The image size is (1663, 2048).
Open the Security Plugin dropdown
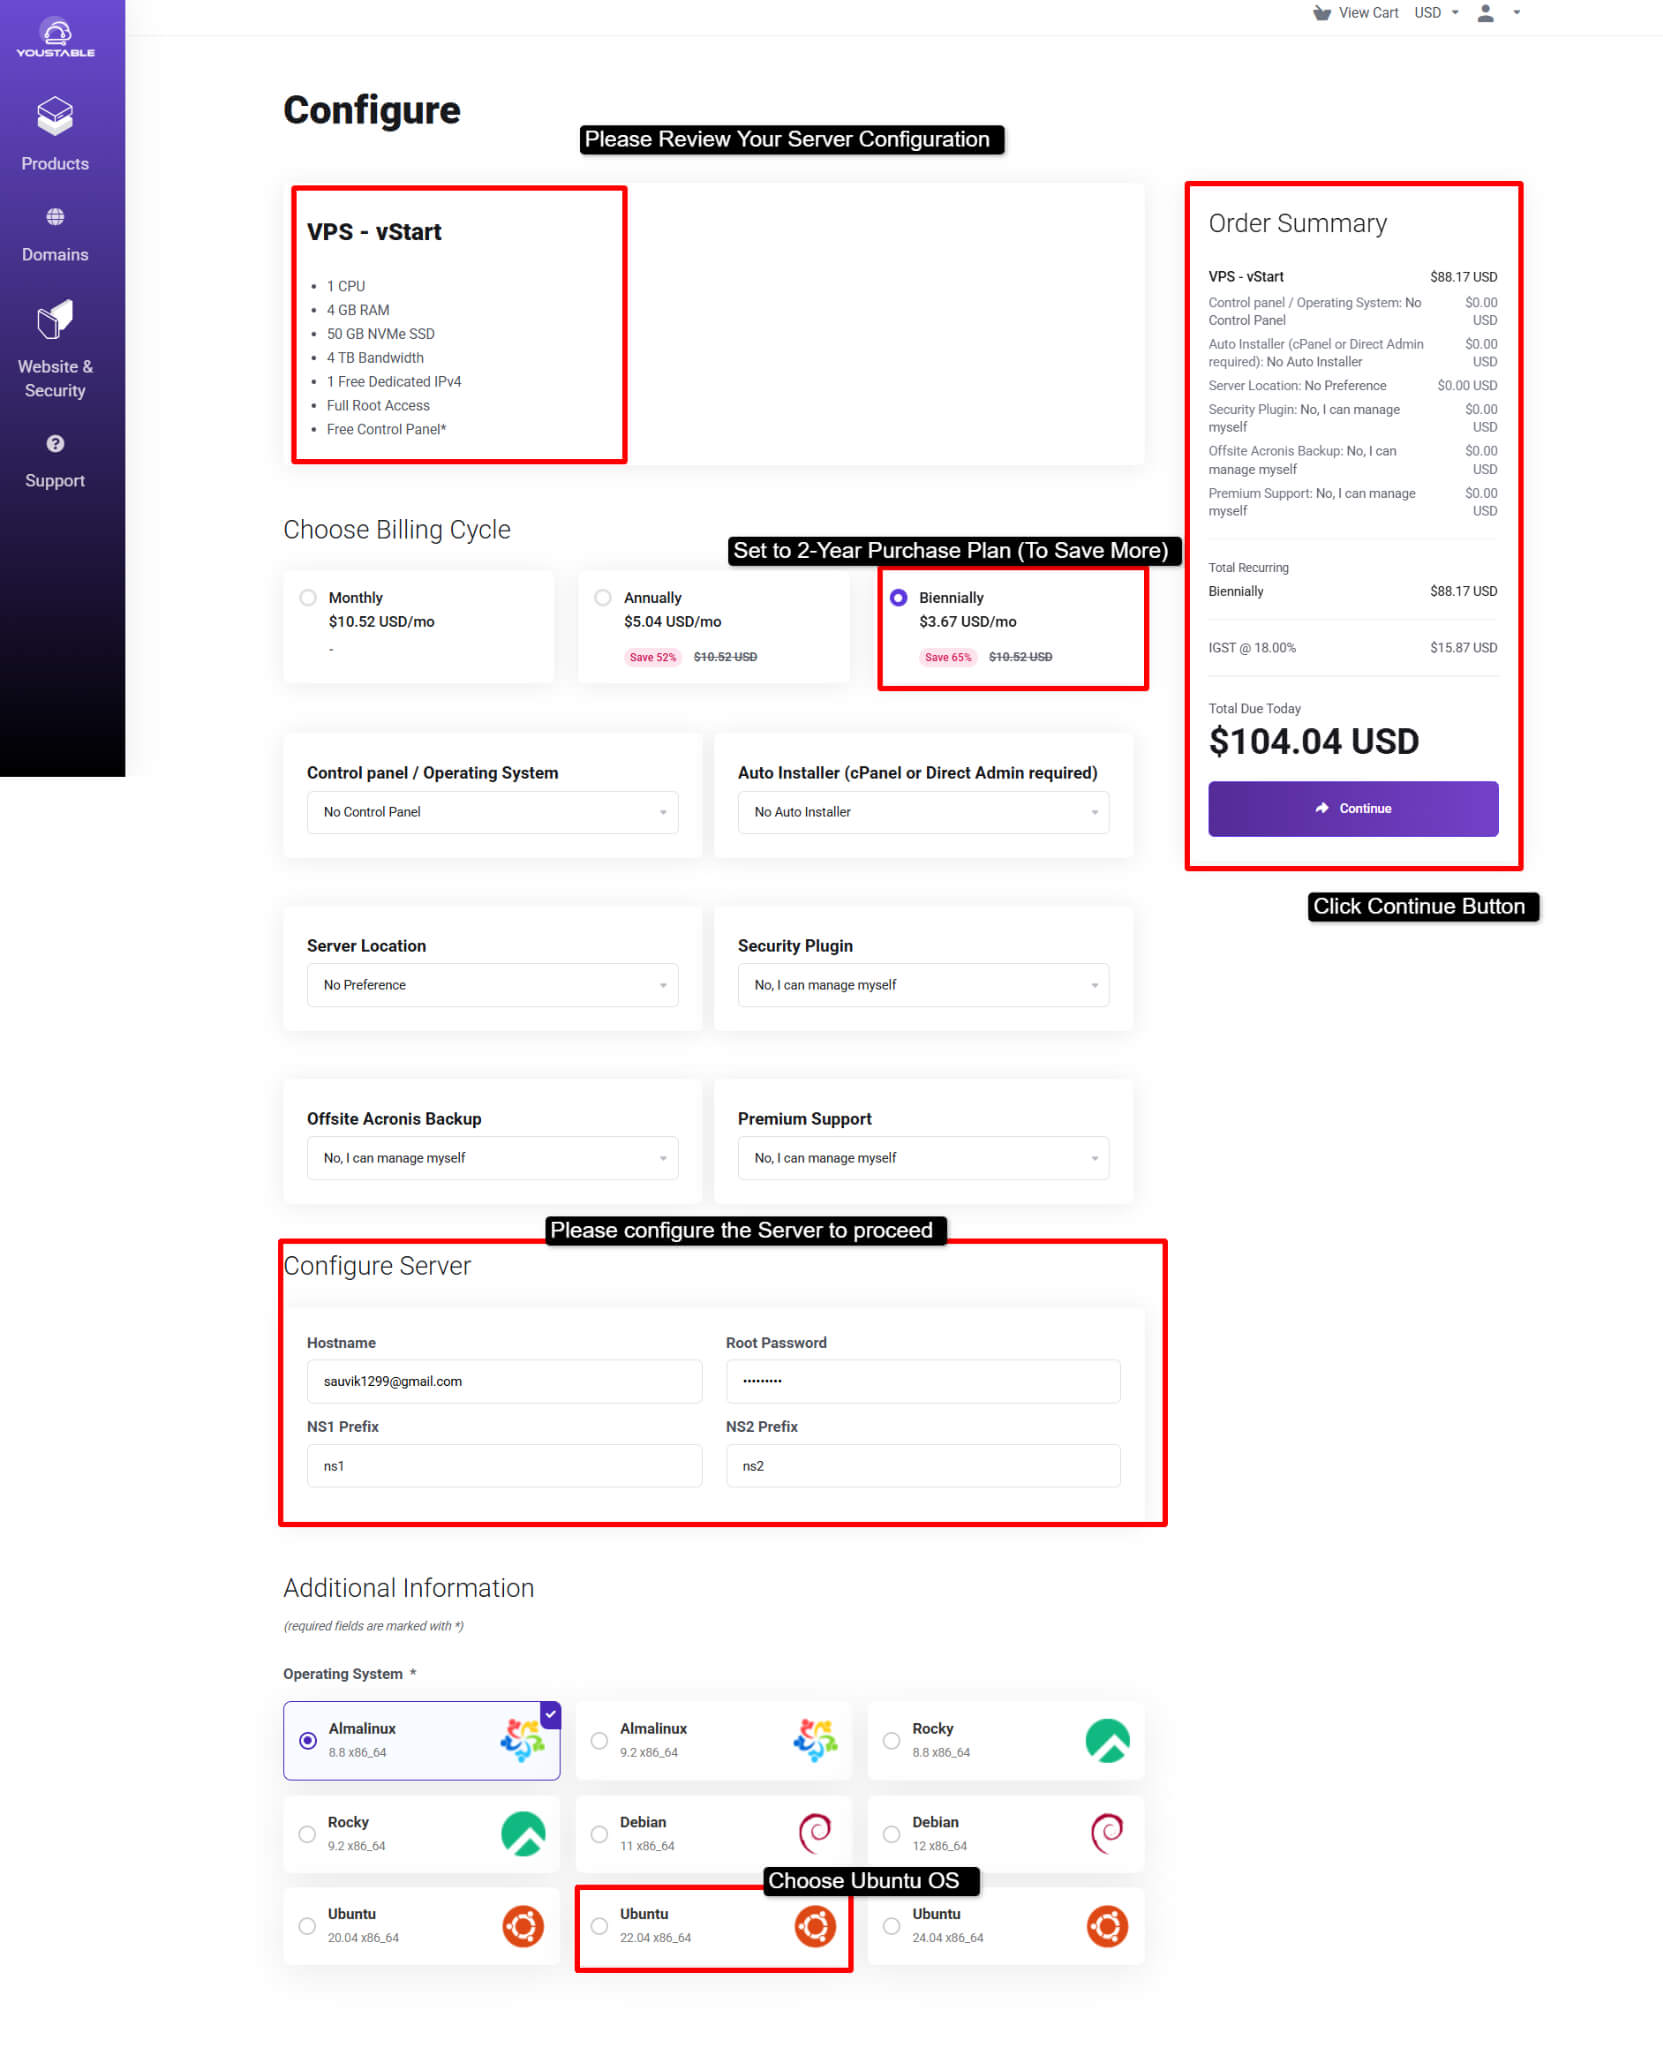[x=923, y=985]
